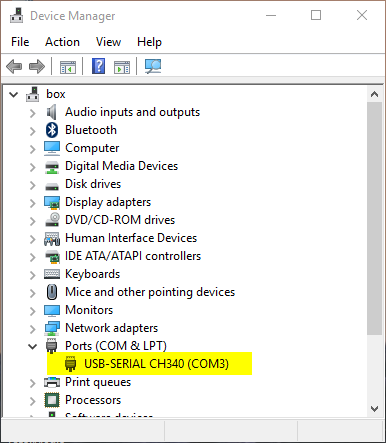Click the Display adapters icon
386x443 pixels.
52,203
